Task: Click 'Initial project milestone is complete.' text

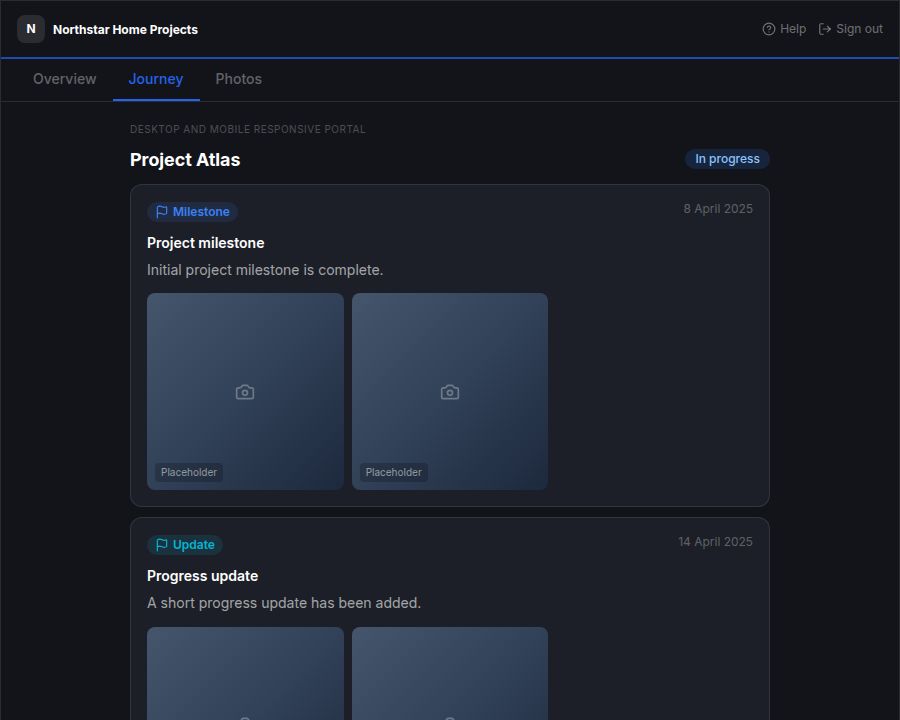Action: [265, 270]
